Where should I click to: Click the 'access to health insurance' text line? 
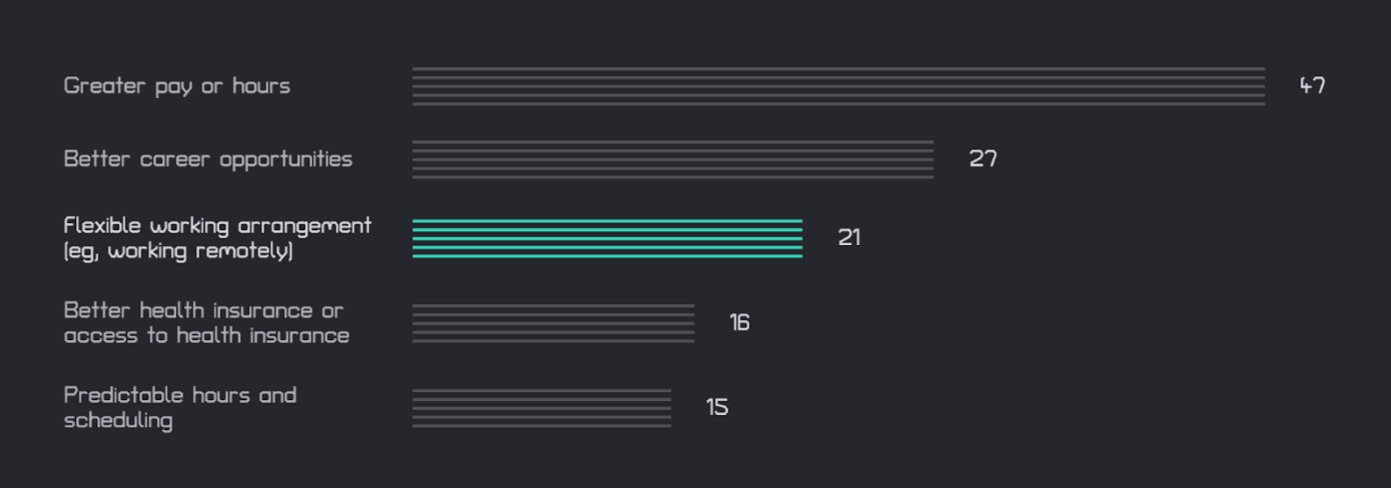point(206,335)
